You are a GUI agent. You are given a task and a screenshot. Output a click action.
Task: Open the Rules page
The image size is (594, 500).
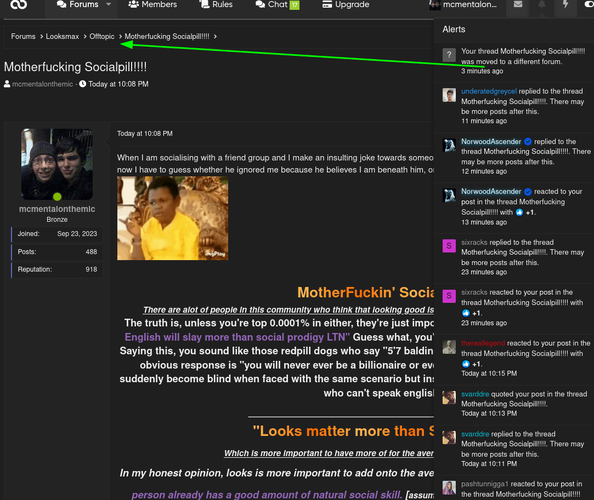216,5
